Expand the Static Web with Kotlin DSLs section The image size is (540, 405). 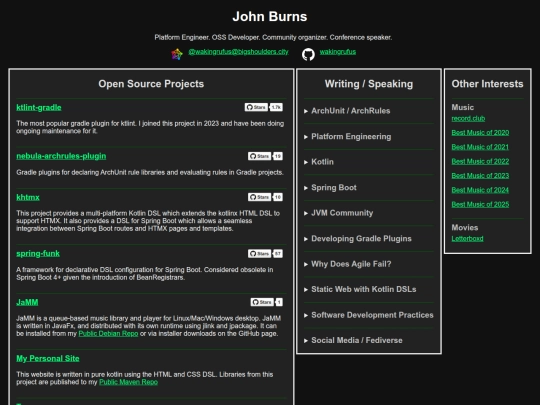(369, 289)
